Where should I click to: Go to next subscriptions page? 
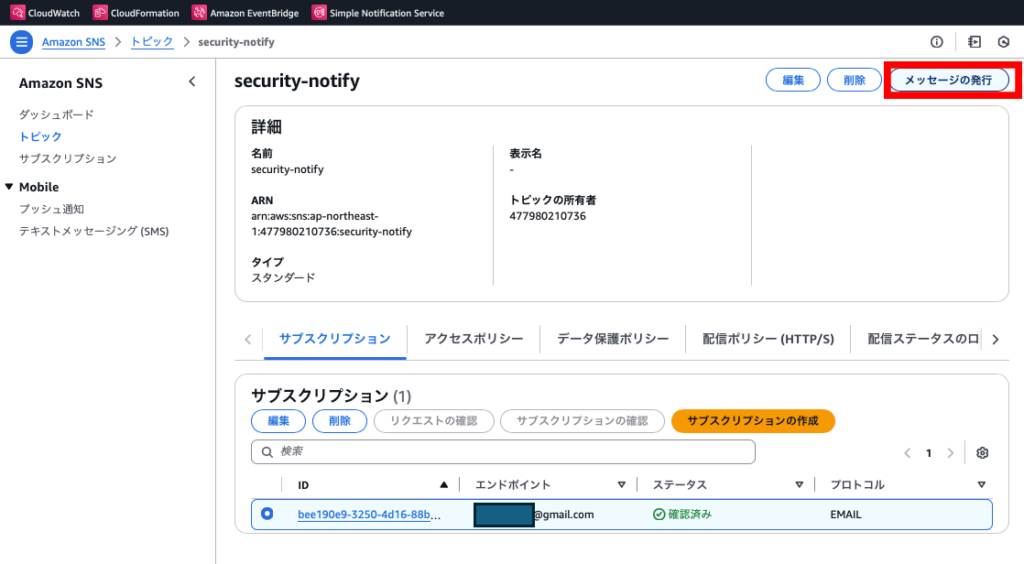(951, 453)
